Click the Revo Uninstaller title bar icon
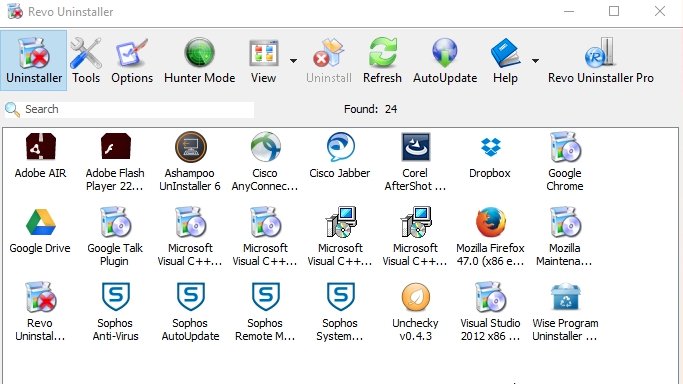683x384 pixels. [14, 11]
